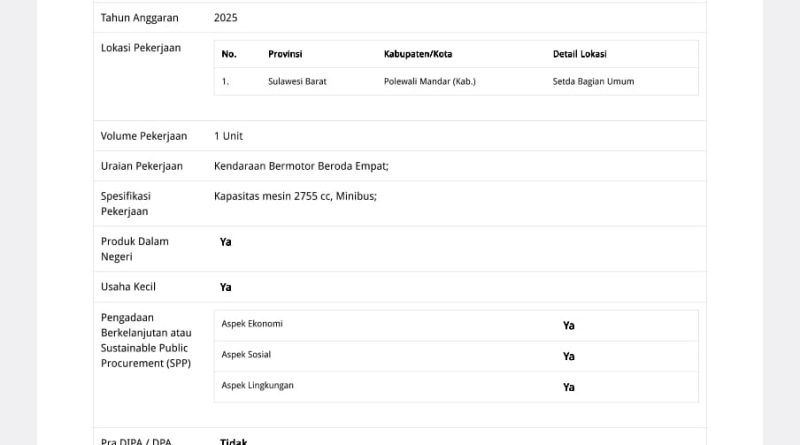Image resolution: width=800 pixels, height=445 pixels.
Task: Click the Provinsi column header
Action: pyautogui.click(x=285, y=54)
